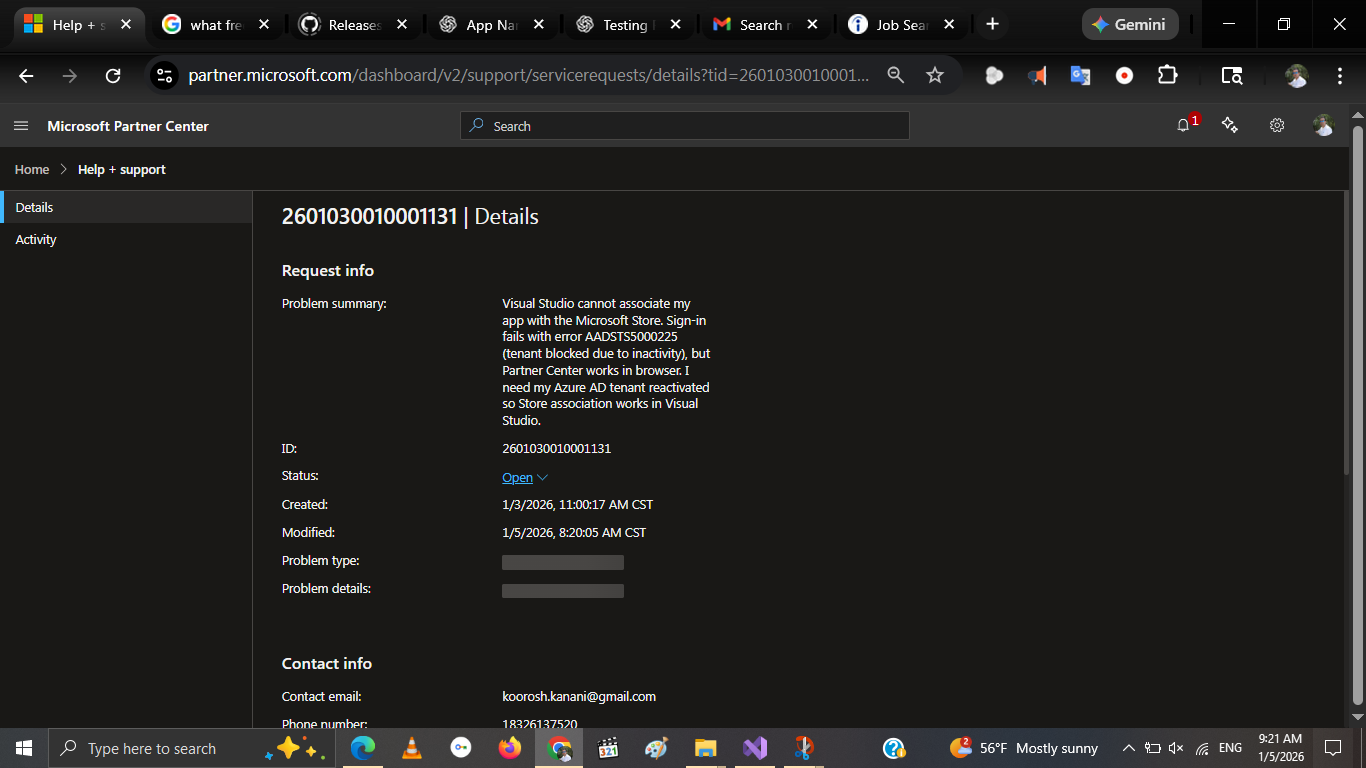Open VLC media player from the taskbar
This screenshot has width=1366, height=768.
(x=411, y=748)
